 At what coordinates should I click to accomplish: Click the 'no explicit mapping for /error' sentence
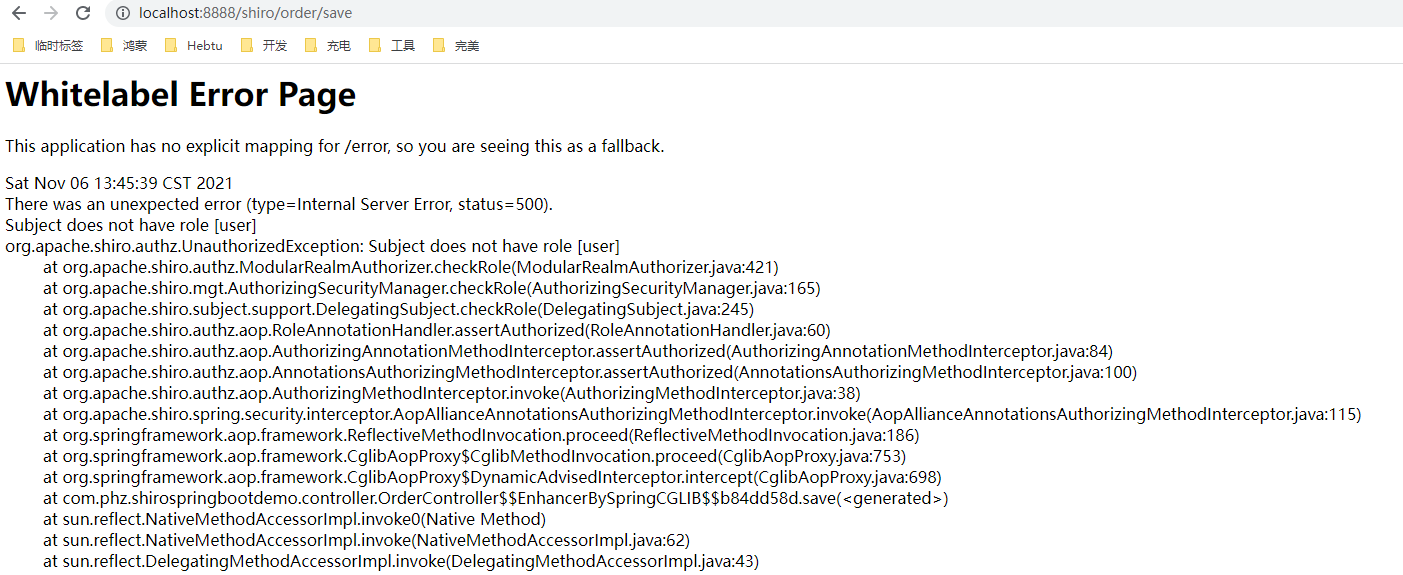(335, 146)
